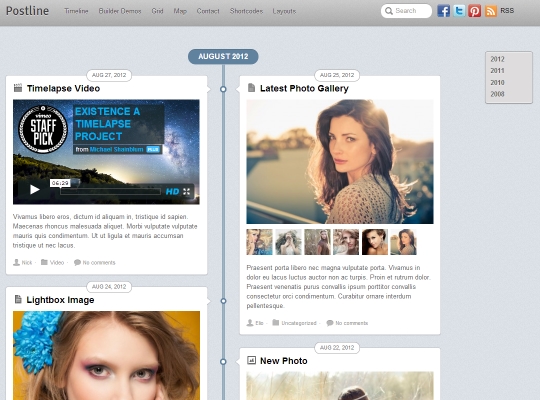Open the Grid menu item
Screen dimensions: 540x400
[157, 11]
